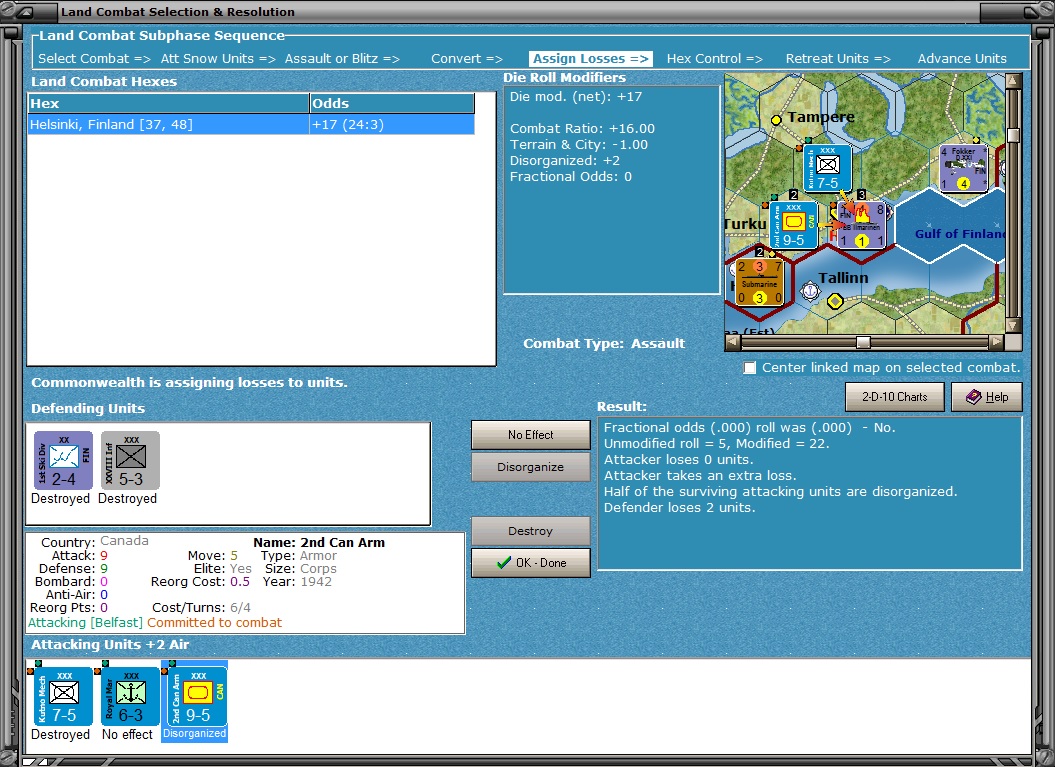Click map scroll right arrow

pos(996,342)
